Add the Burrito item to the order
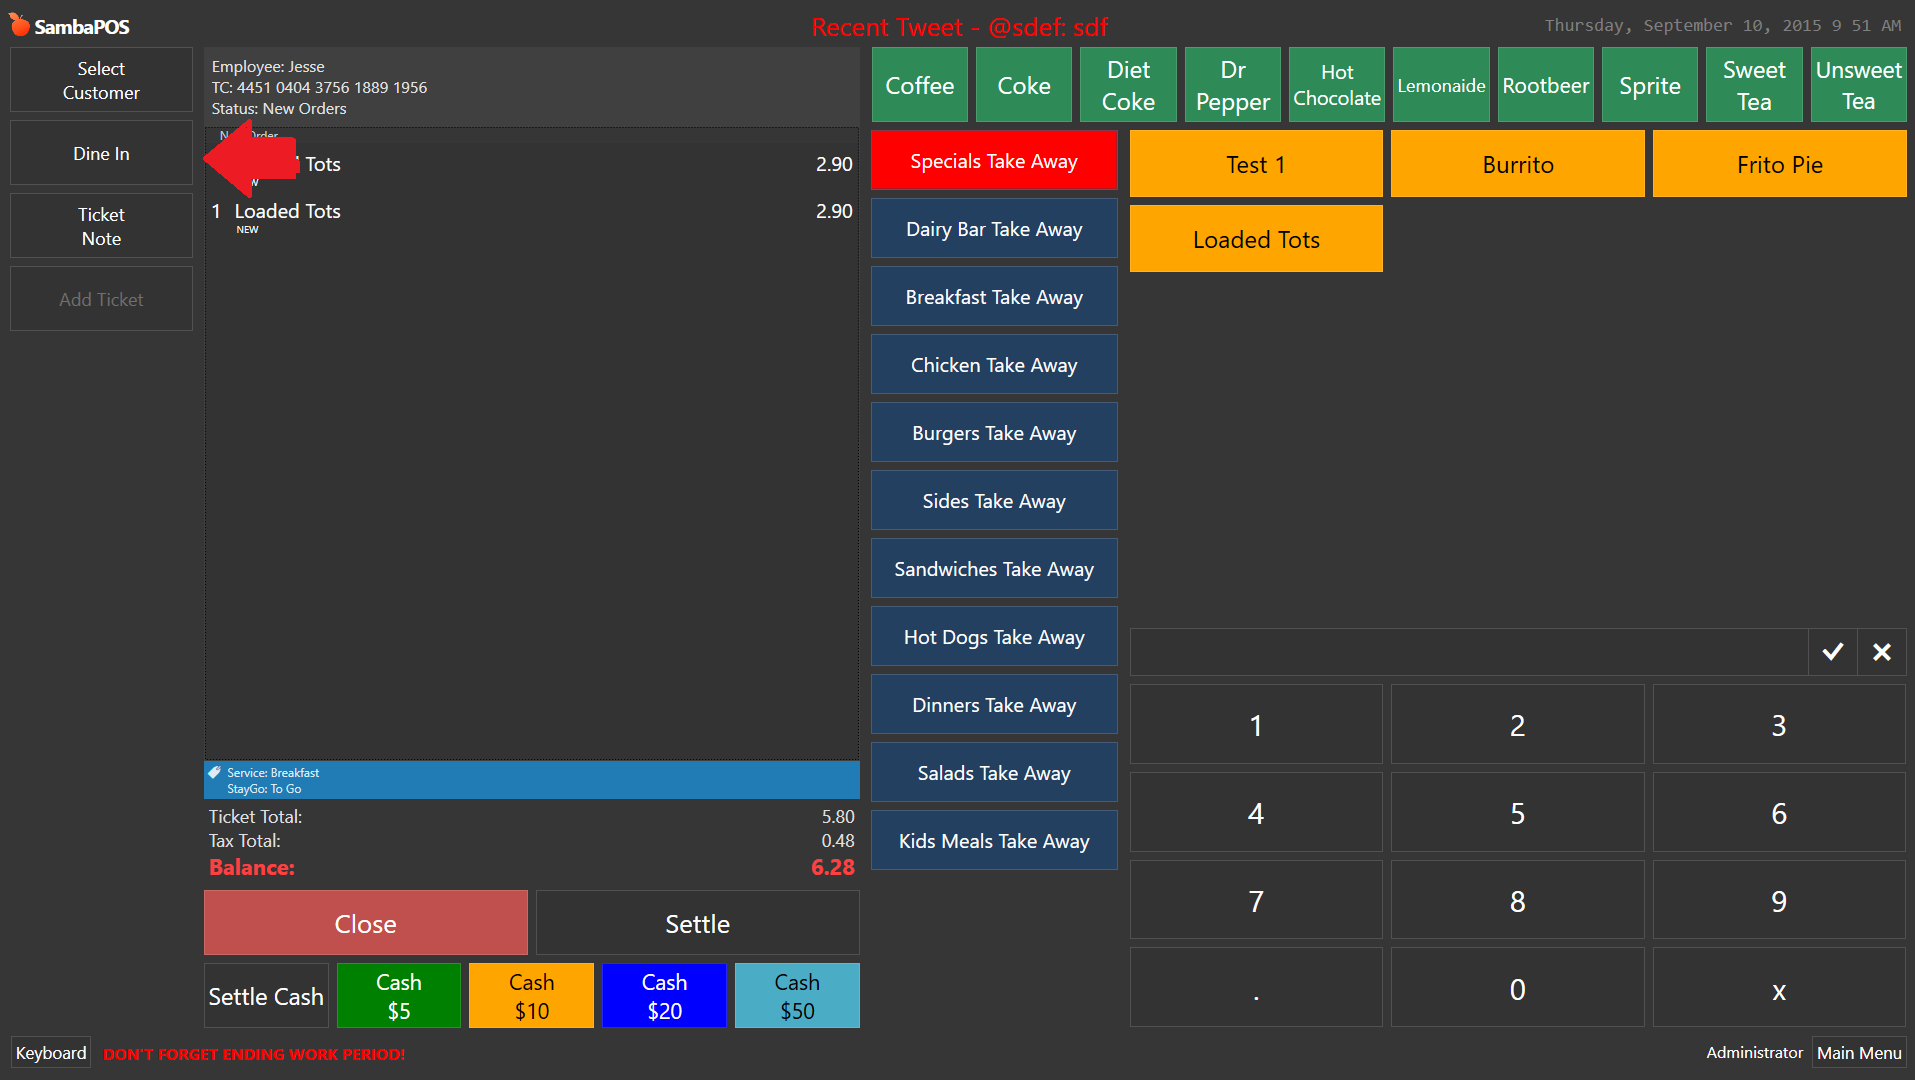1915x1080 pixels. (1516, 163)
